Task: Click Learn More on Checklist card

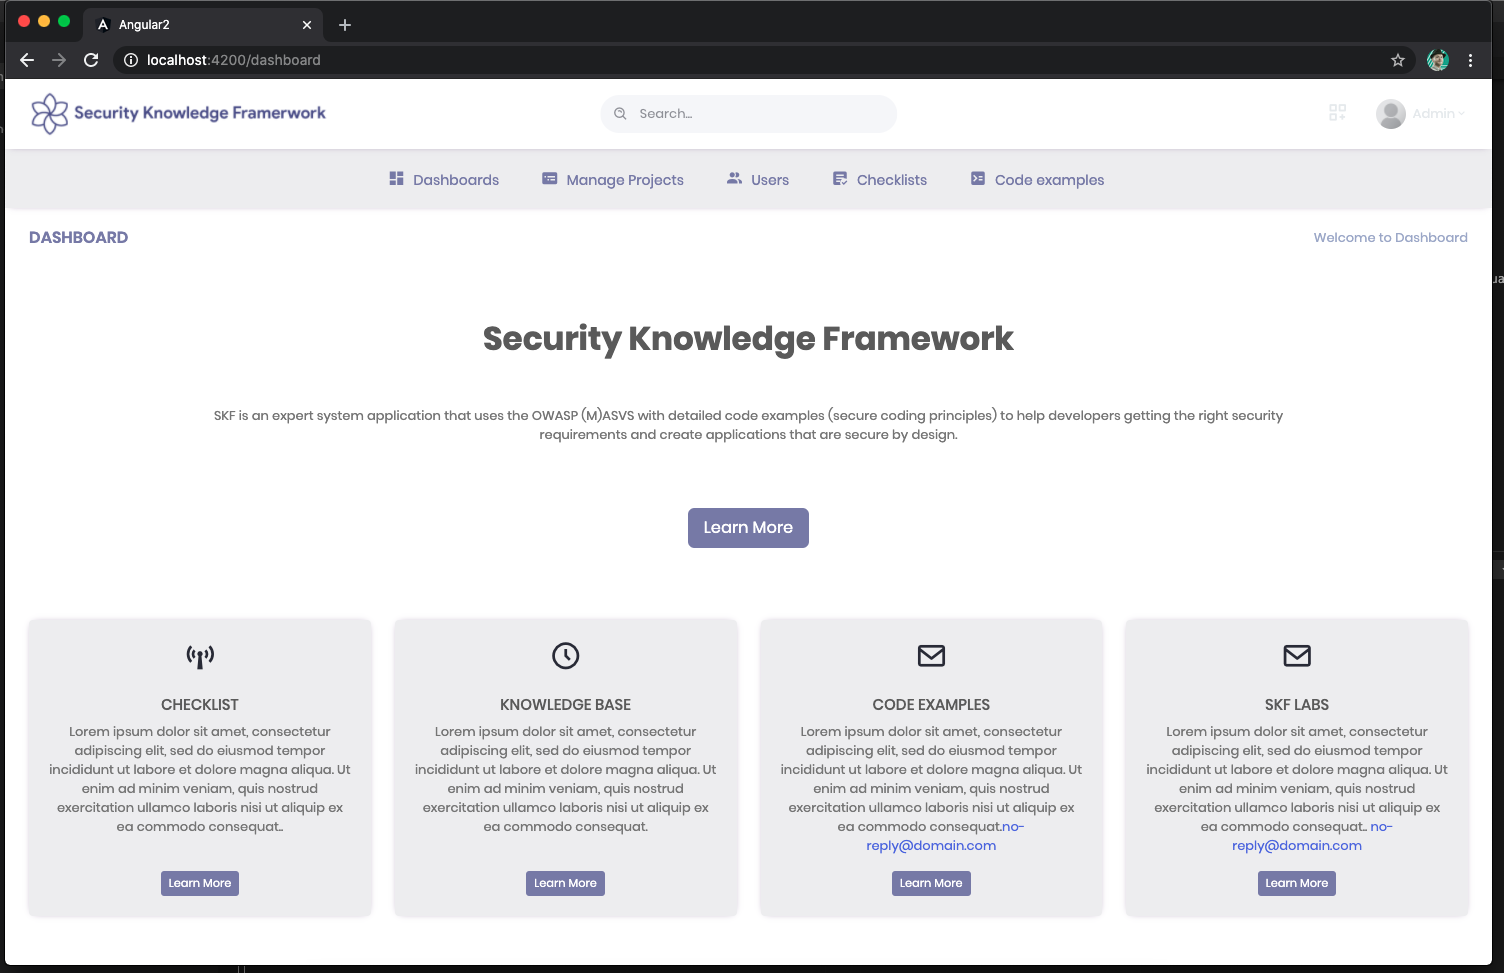Action: pyautogui.click(x=200, y=883)
